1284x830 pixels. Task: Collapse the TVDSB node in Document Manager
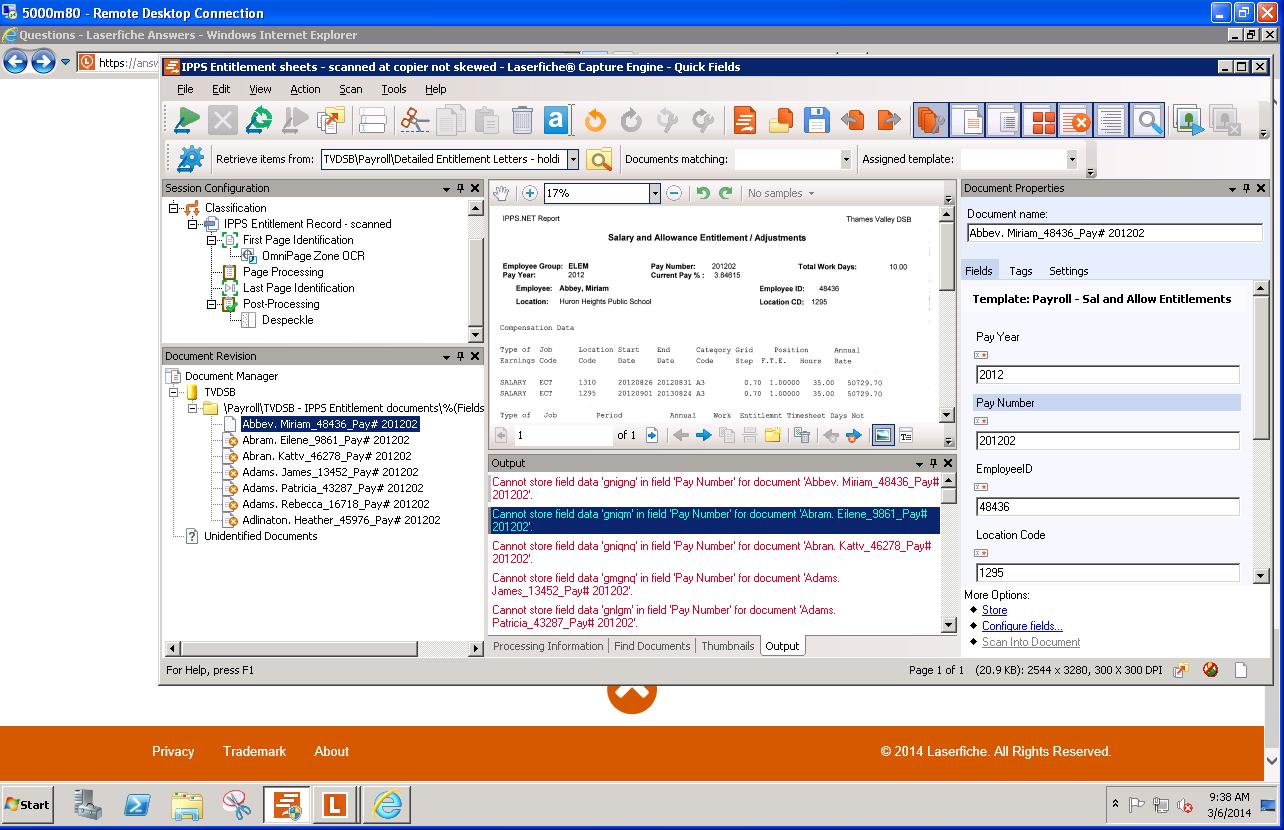click(173, 392)
